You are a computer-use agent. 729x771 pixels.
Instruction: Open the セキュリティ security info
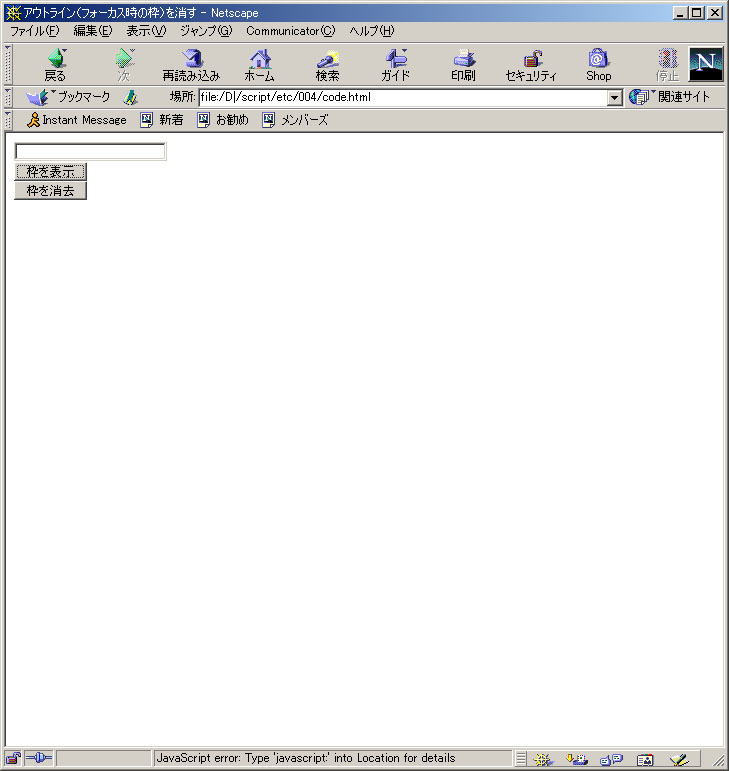531,64
